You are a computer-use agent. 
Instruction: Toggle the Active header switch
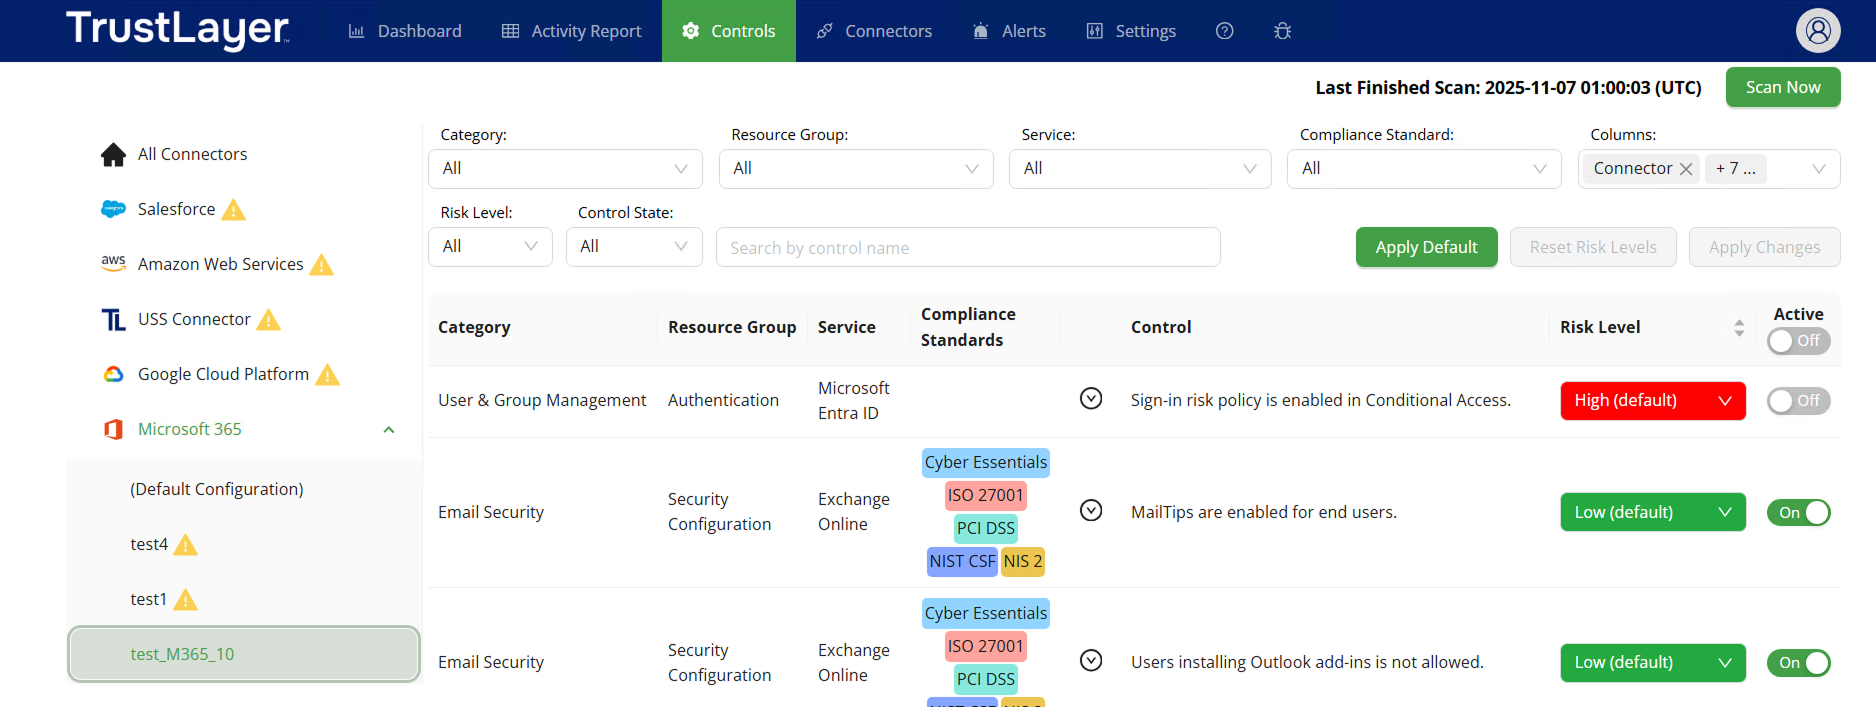click(1798, 341)
